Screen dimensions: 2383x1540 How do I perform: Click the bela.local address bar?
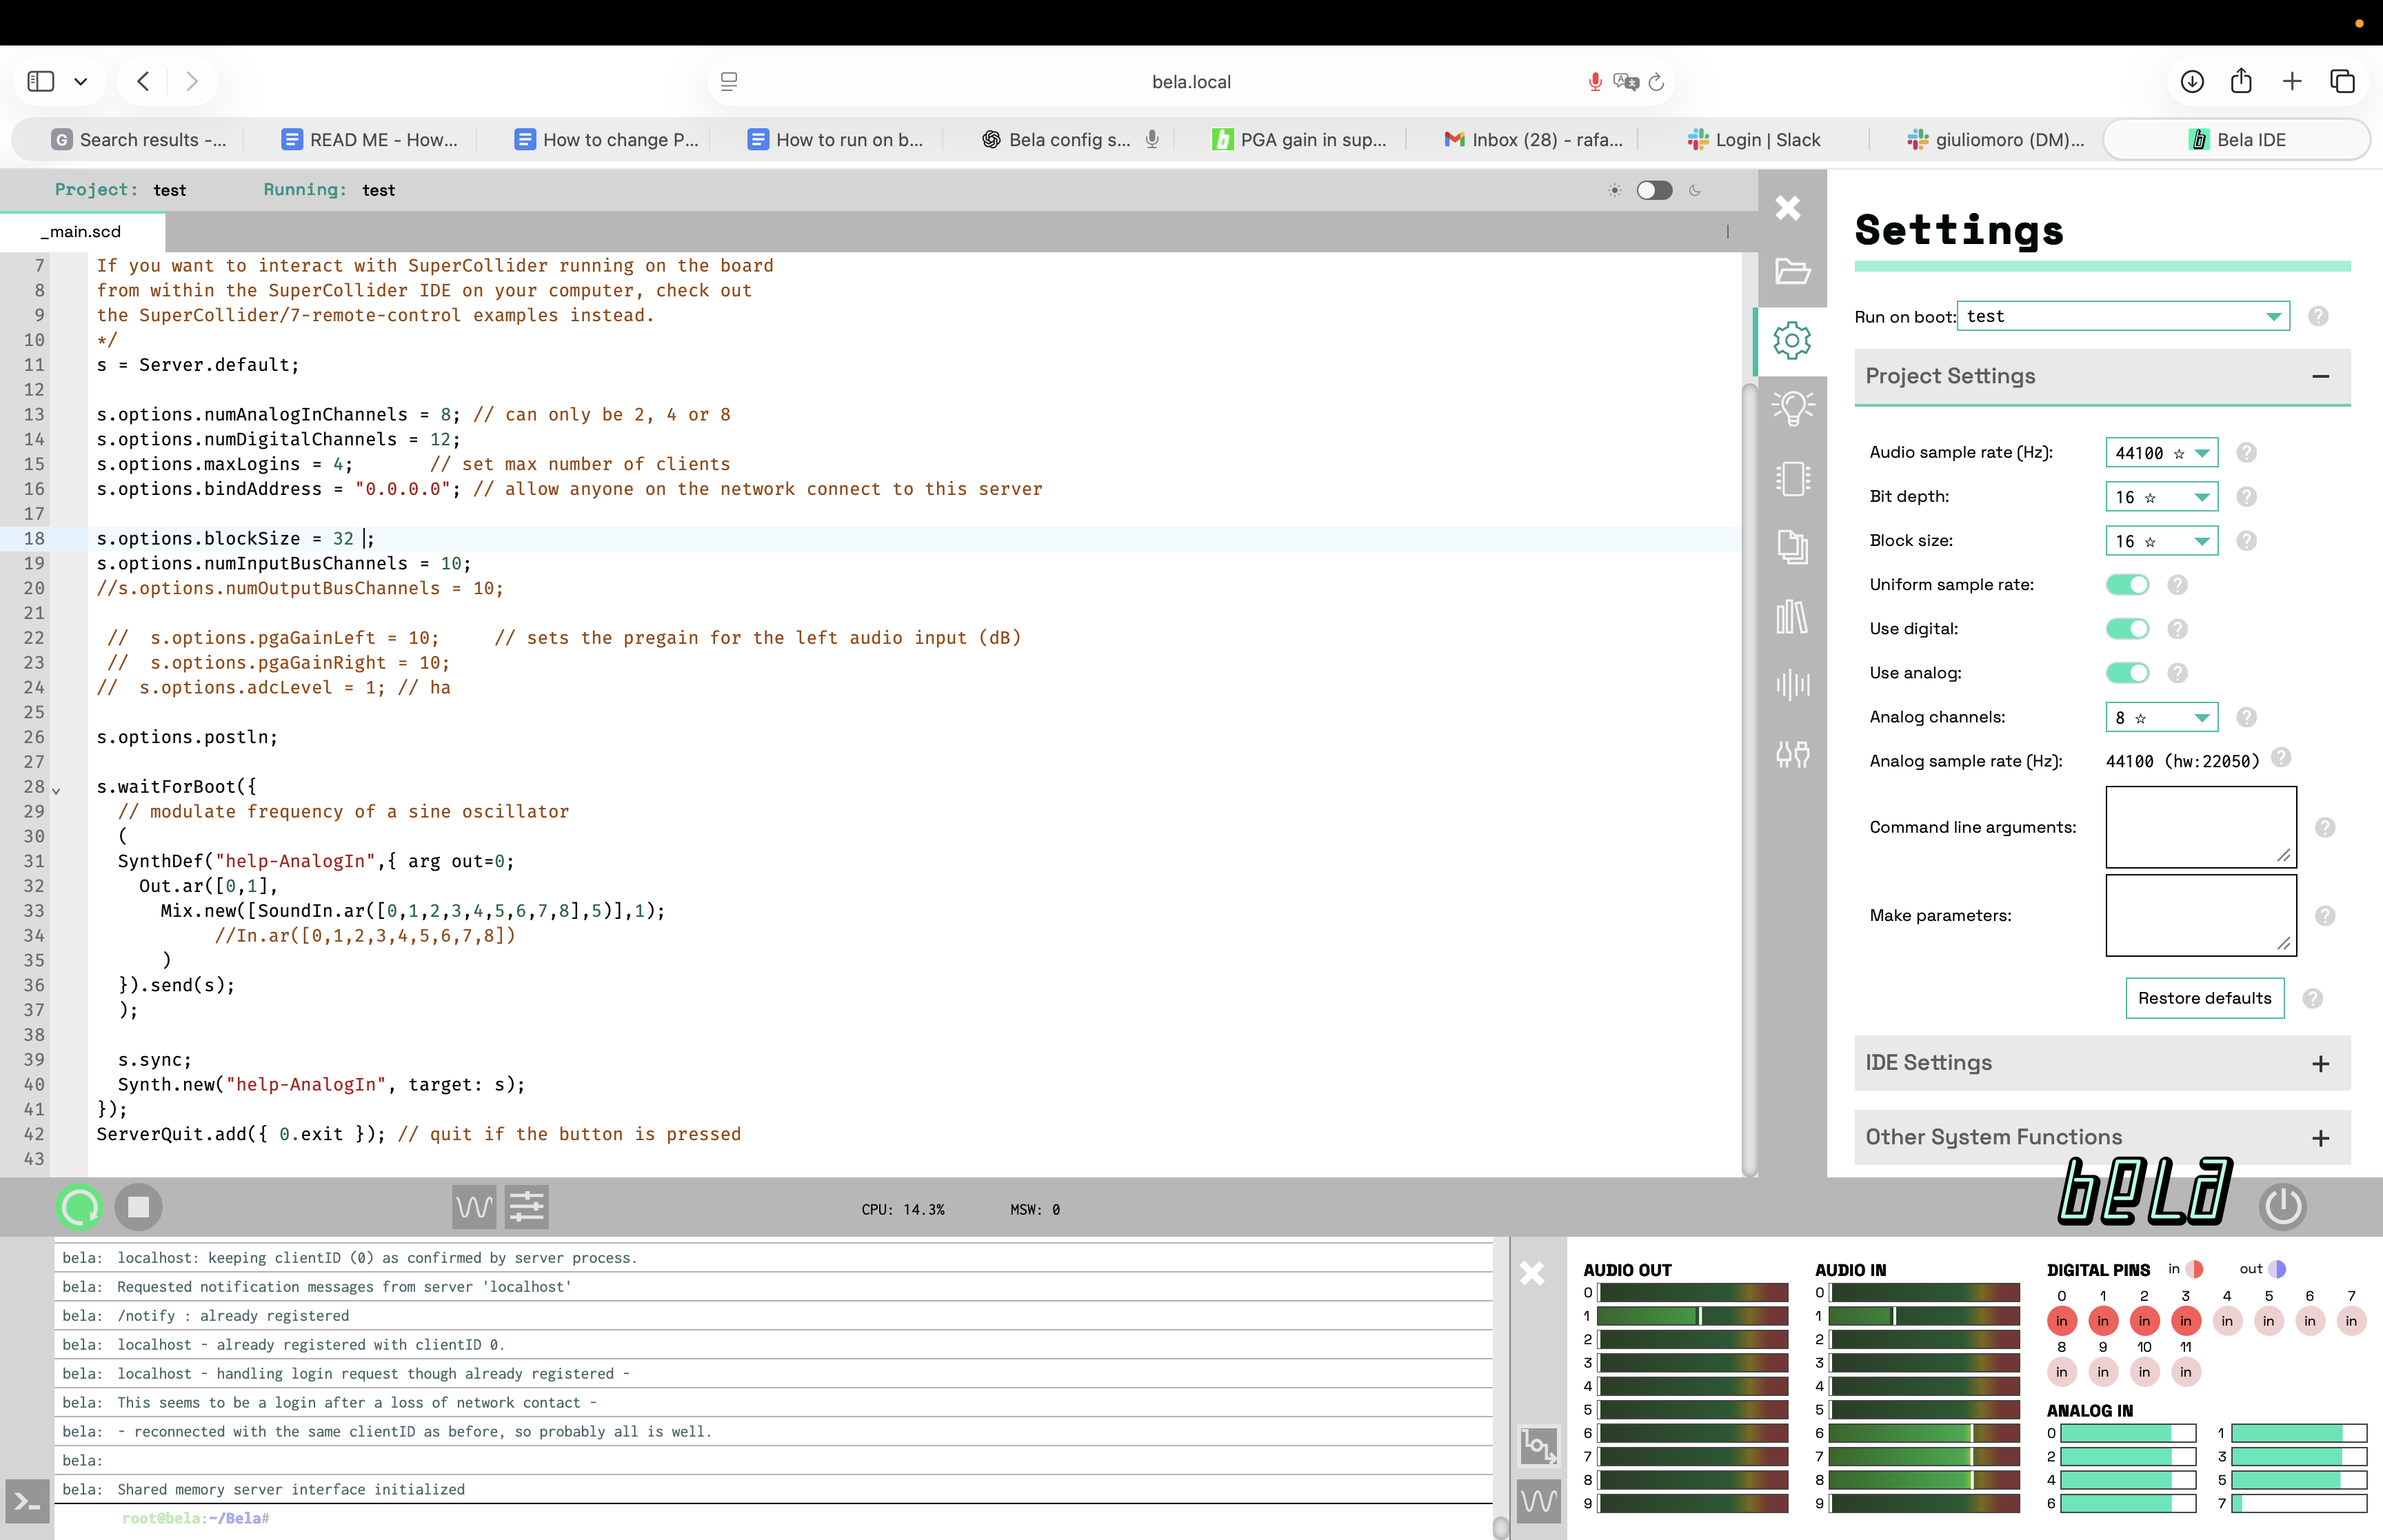coord(1190,82)
